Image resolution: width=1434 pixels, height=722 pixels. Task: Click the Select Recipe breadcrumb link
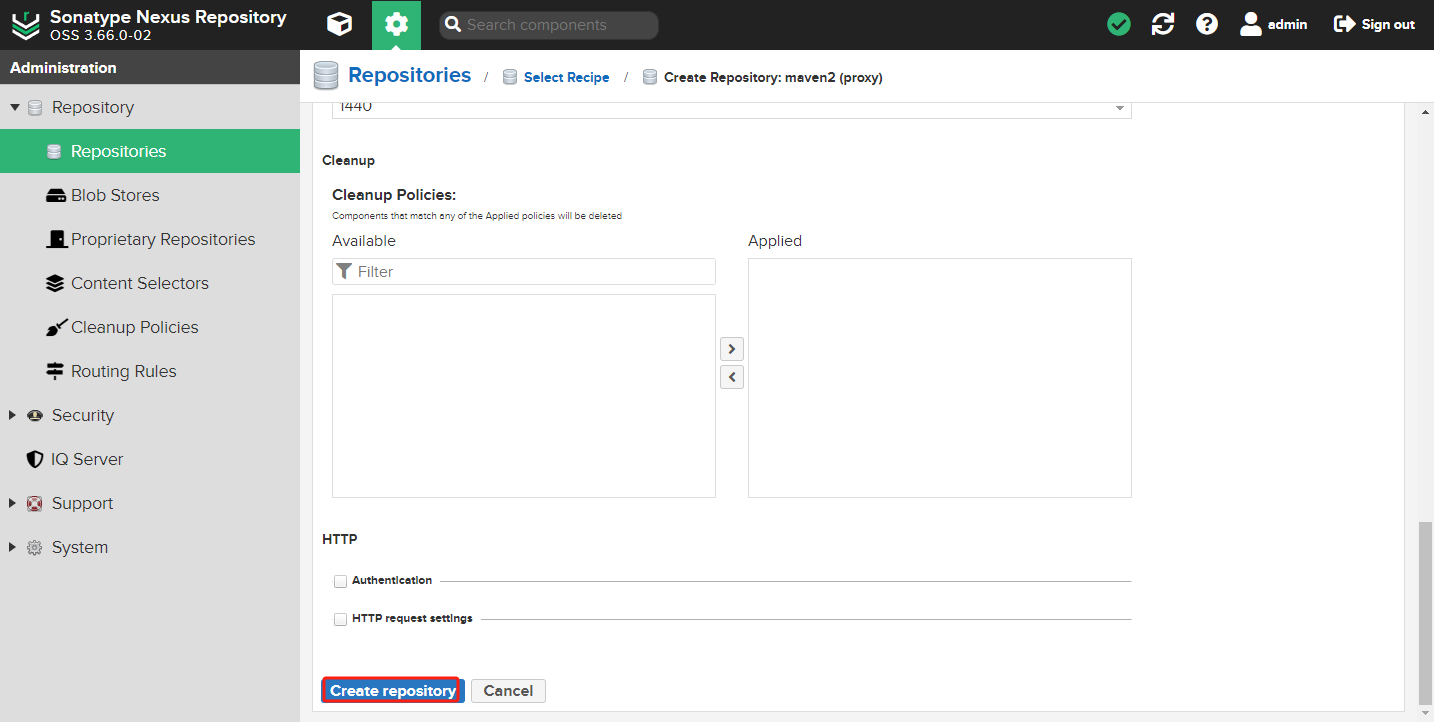point(566,77)
